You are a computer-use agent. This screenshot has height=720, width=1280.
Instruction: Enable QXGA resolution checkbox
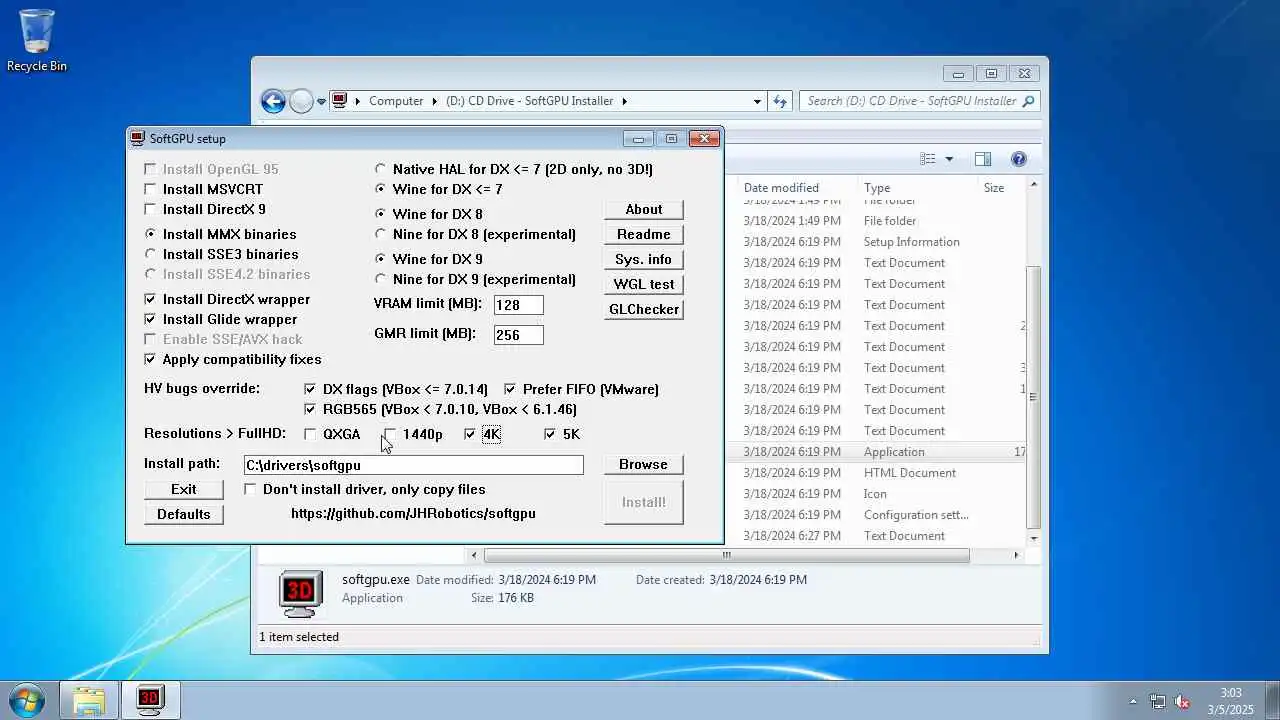click(310, 434)
